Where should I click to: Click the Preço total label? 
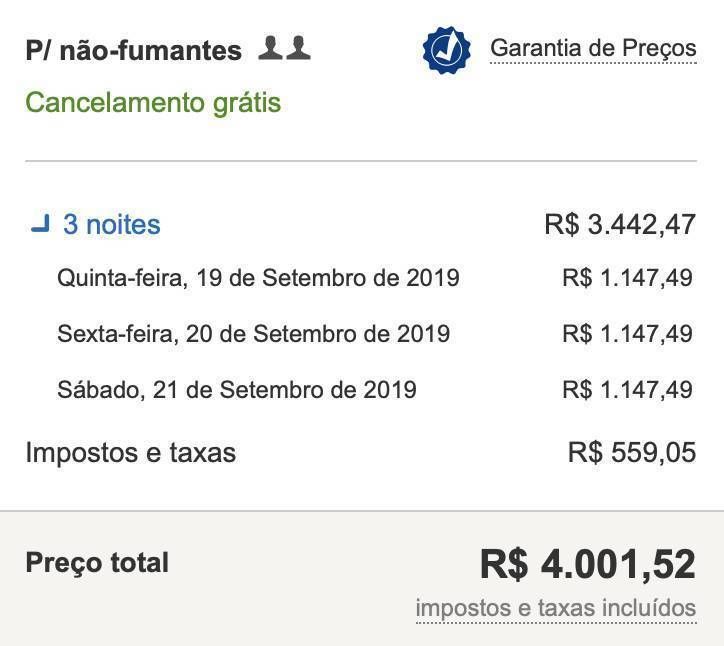tap(97, 563)
